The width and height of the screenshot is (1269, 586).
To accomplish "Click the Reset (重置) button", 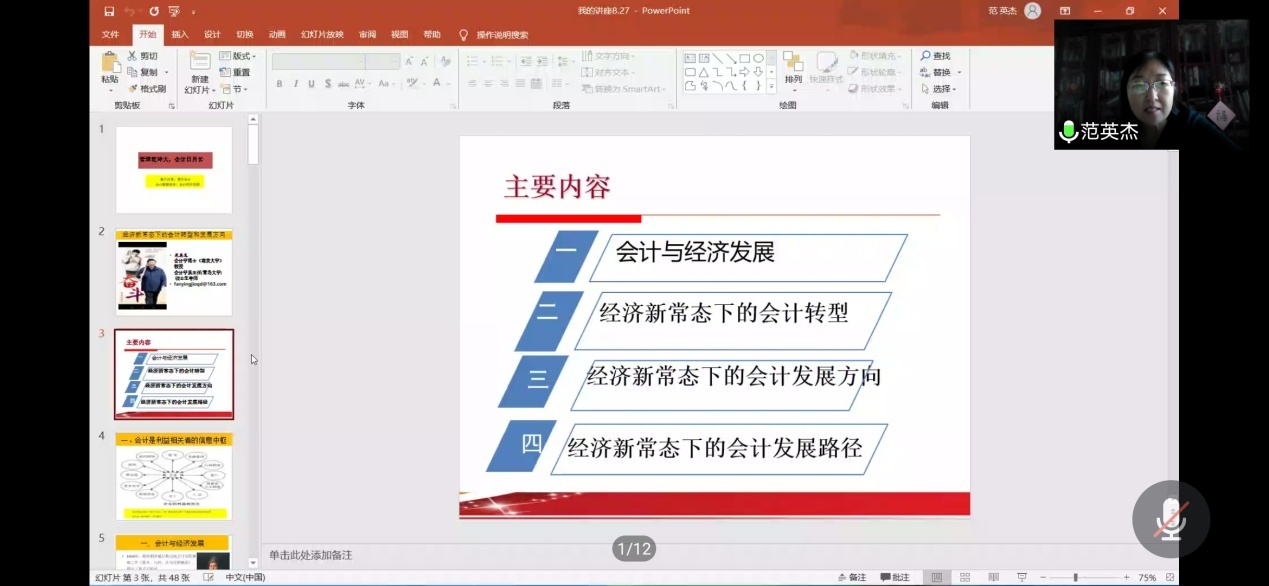I will pos(234,70).
